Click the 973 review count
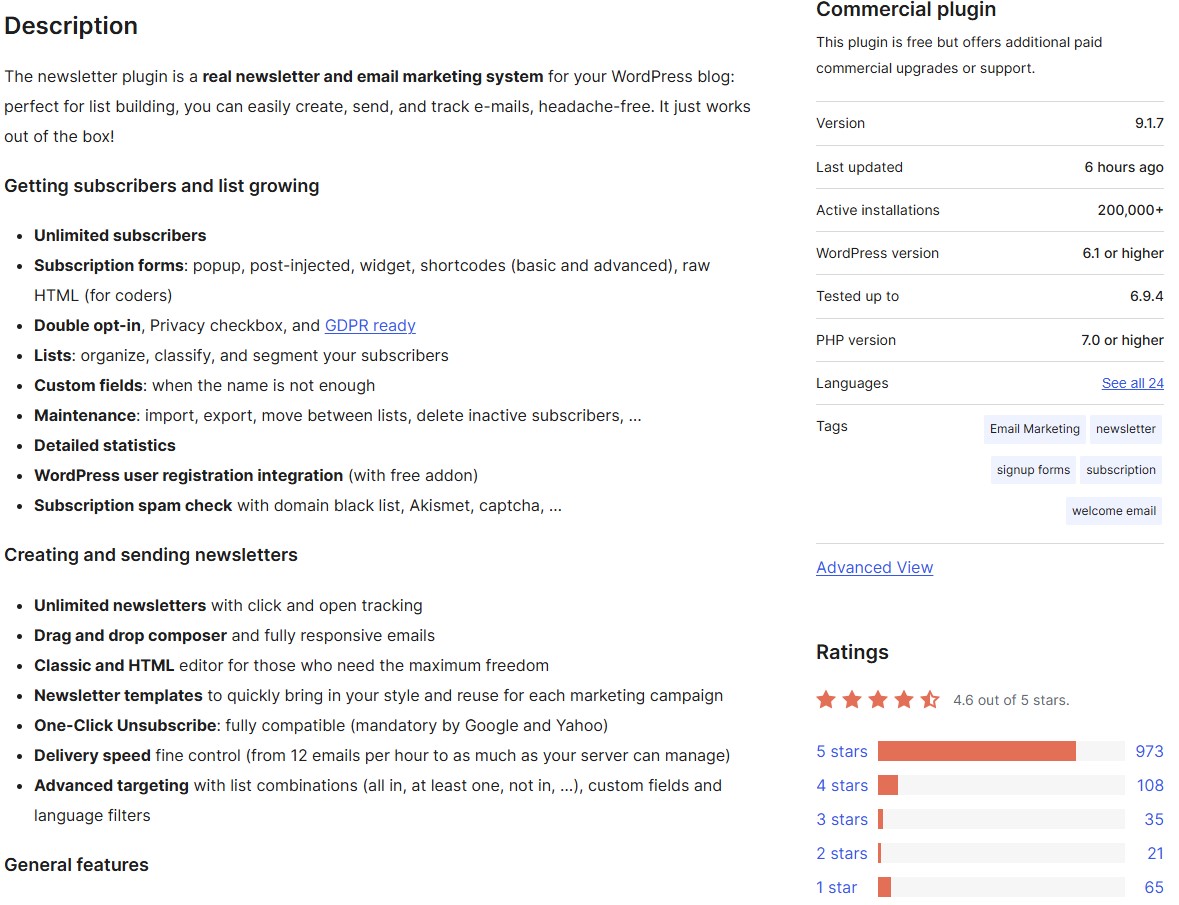The height and width of the screenshot is (905, 1179). click(1149, 751)
